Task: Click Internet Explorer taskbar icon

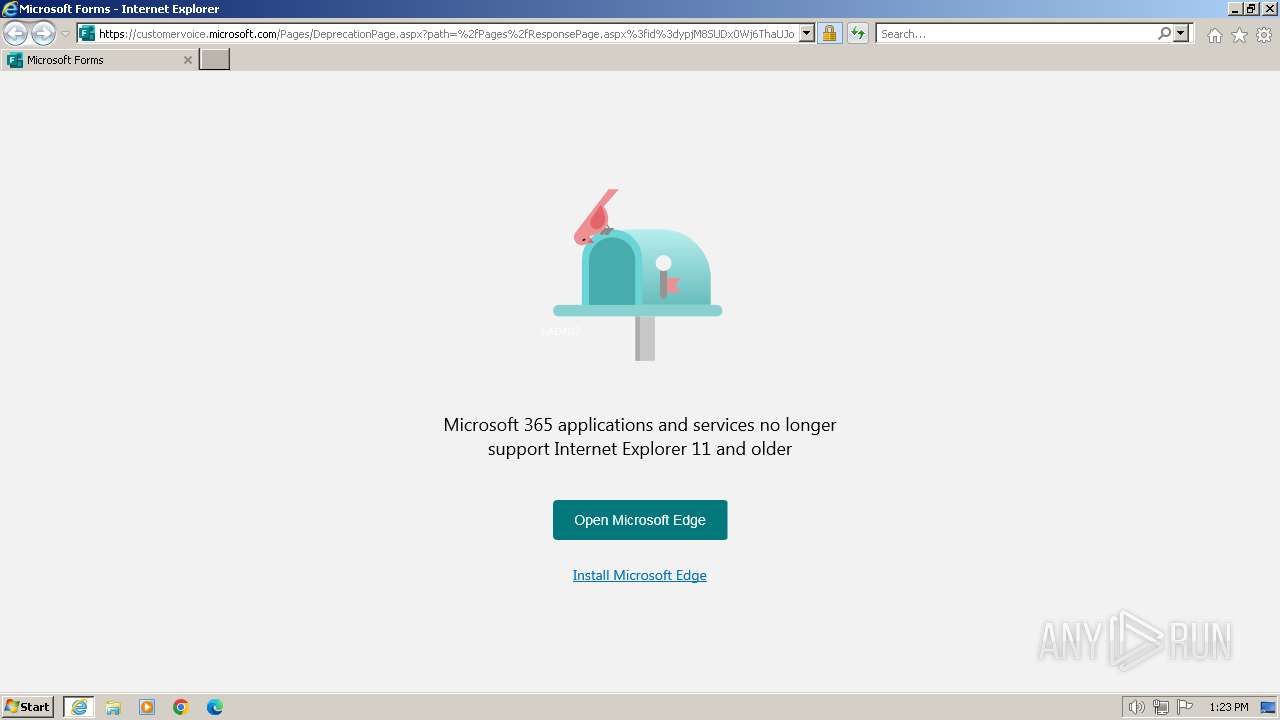Action: point(79,707)
